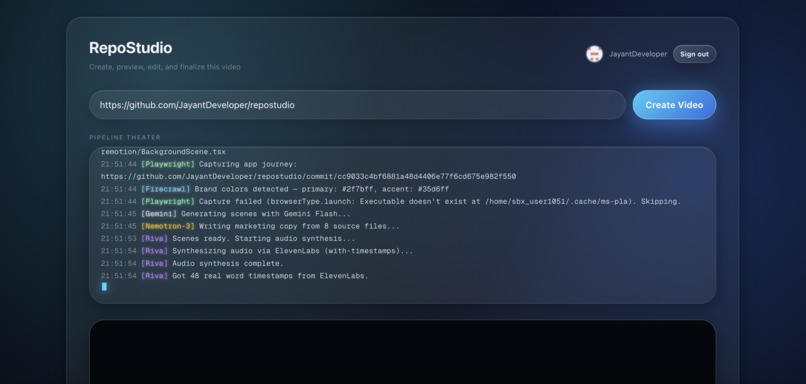
Task: Click the Firecrawl Brand colors detected line
Action: click(275, 189)
